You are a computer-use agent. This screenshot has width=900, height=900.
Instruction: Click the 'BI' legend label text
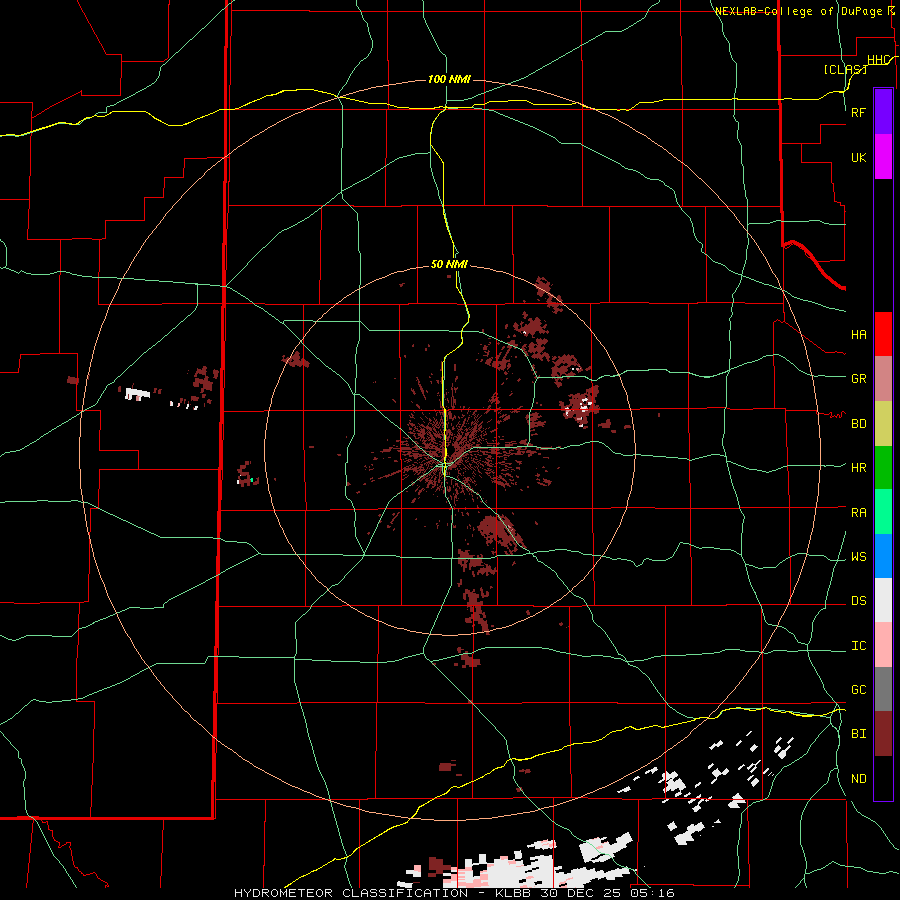point(858,734)
